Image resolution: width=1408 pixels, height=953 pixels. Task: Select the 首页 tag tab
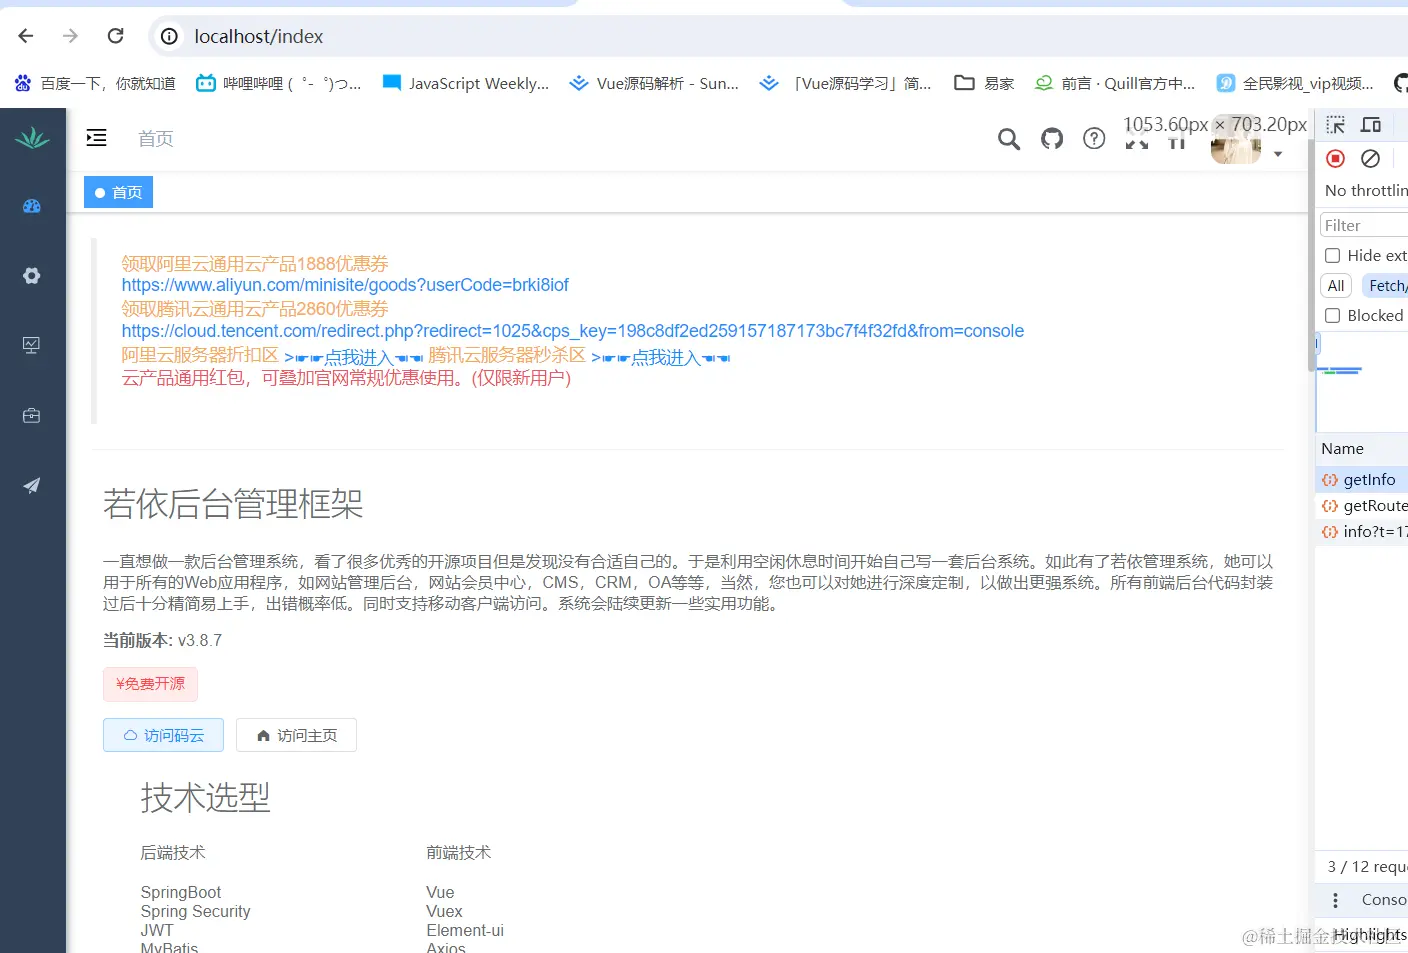click(x=118, y=192)
